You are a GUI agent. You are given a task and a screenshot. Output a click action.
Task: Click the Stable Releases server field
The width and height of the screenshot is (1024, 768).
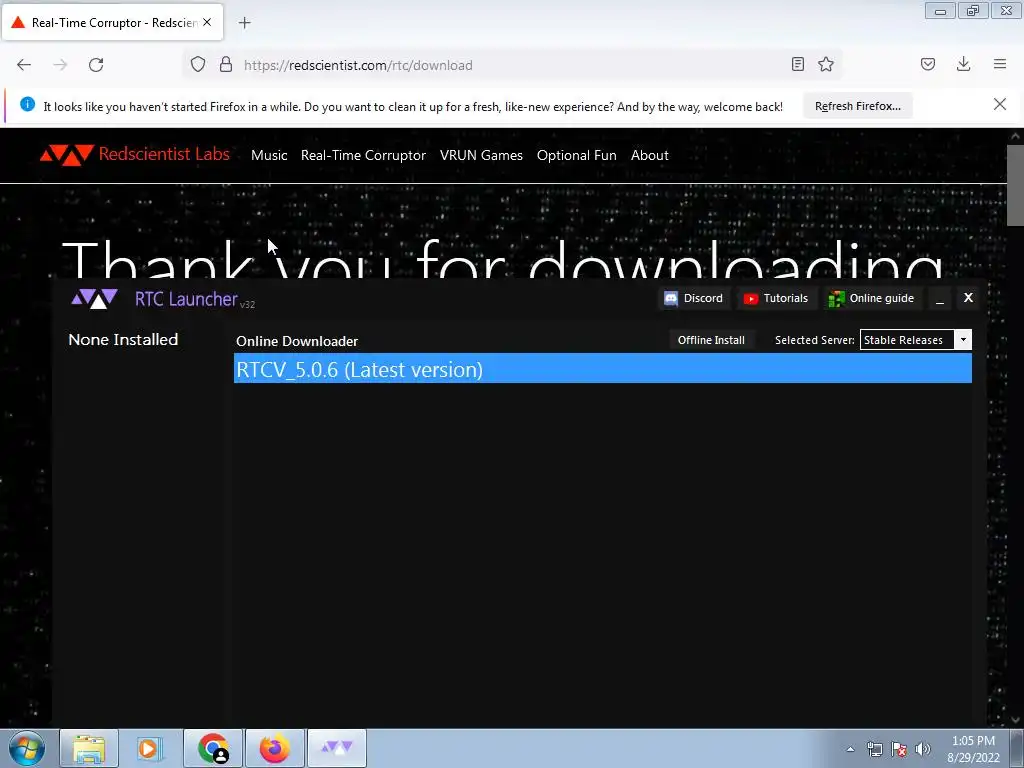click(907, 340)
